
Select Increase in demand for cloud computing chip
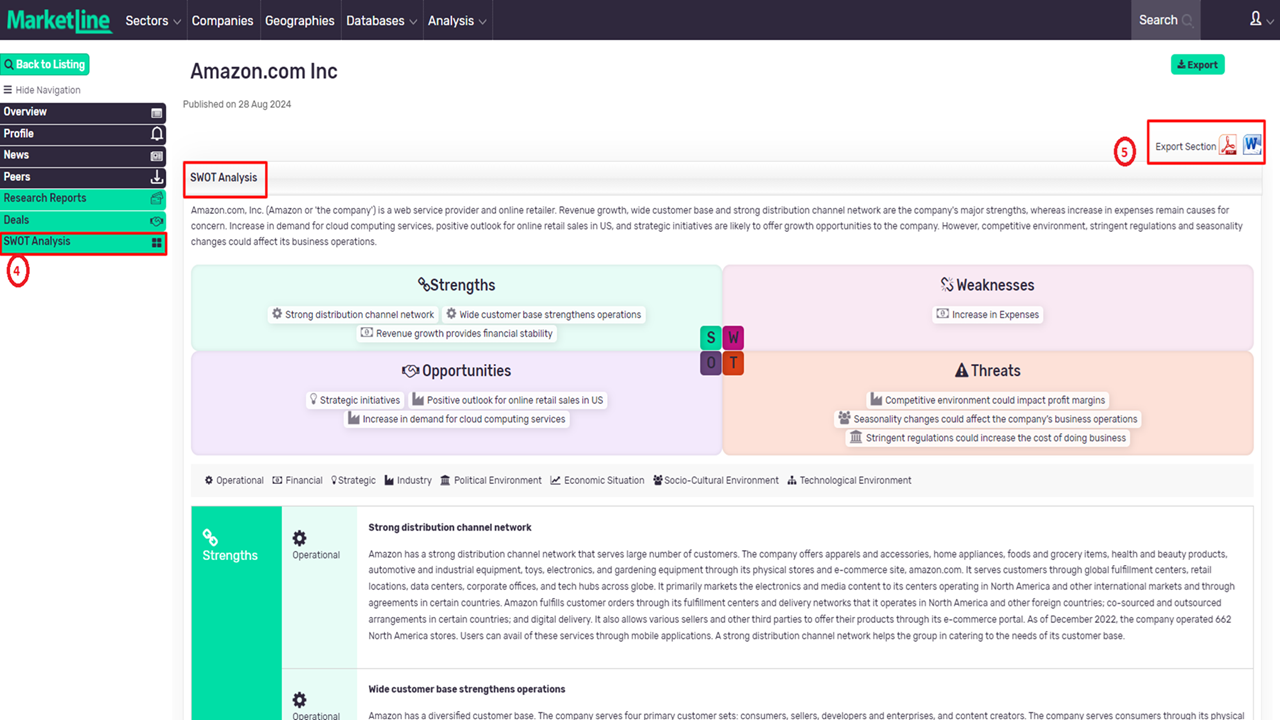coord(456,419)
